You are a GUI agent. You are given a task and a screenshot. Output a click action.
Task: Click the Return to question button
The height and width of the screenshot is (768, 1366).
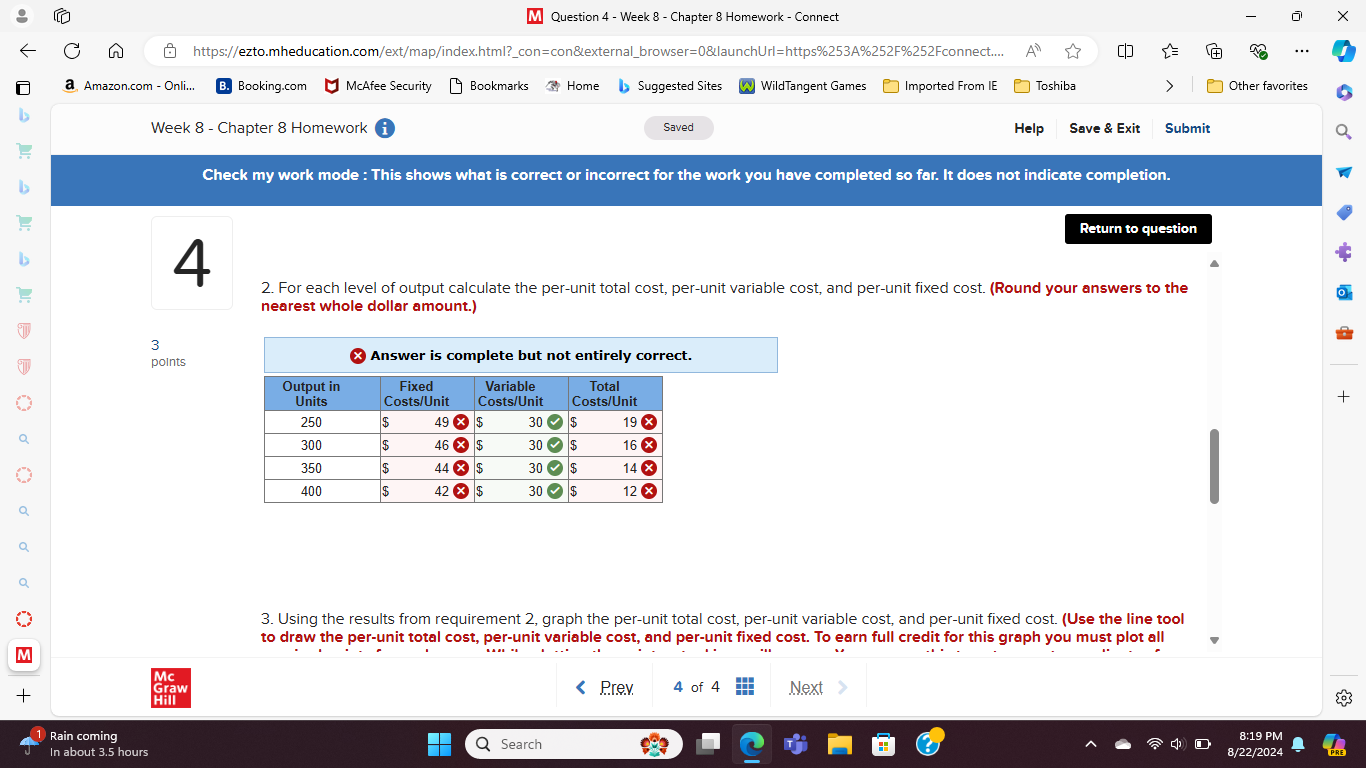(x=1138, y=229)
